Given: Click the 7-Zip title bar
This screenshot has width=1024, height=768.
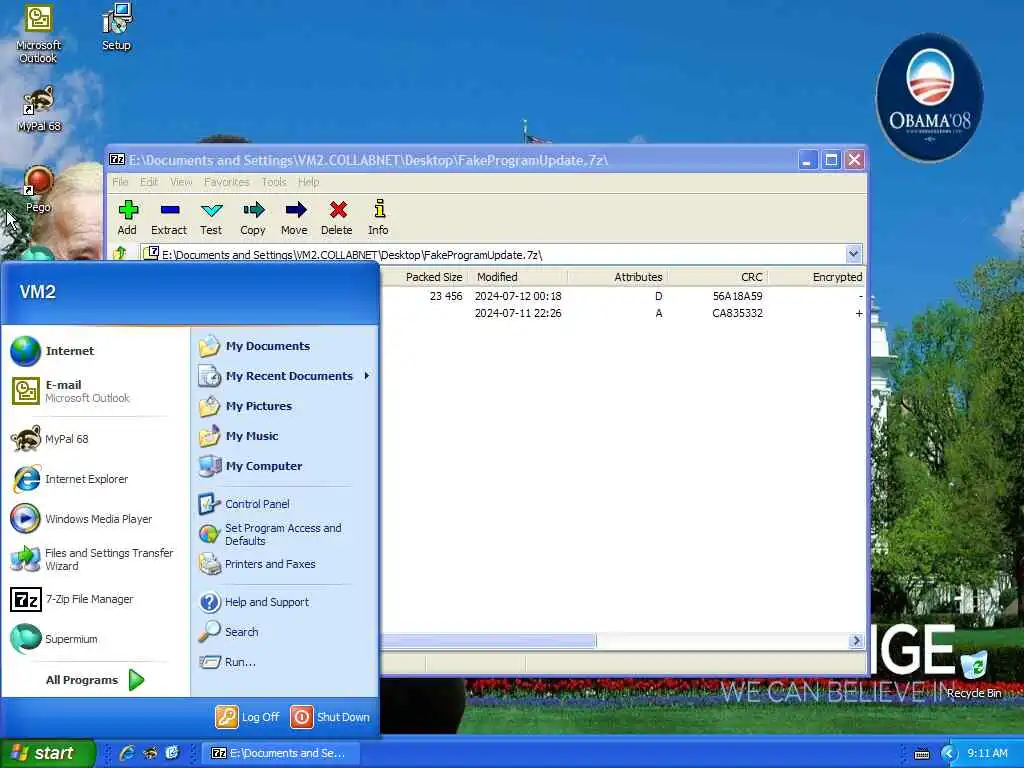Looking at the screenshot, I should (451, 160).
